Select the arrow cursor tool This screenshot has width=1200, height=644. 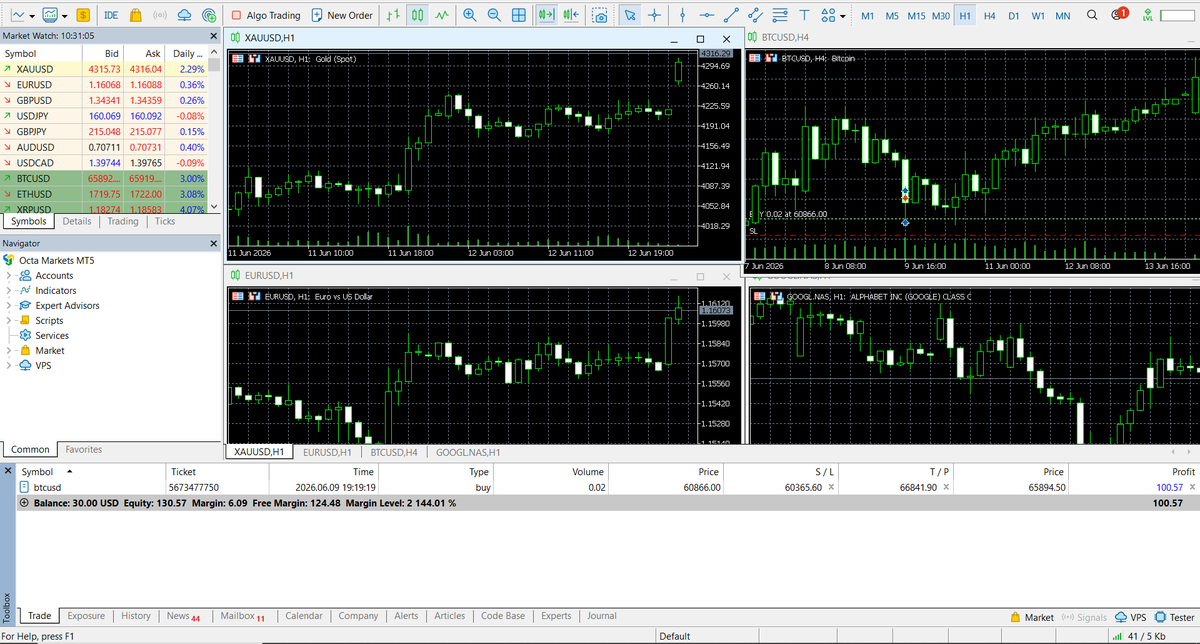pos(630,15)
